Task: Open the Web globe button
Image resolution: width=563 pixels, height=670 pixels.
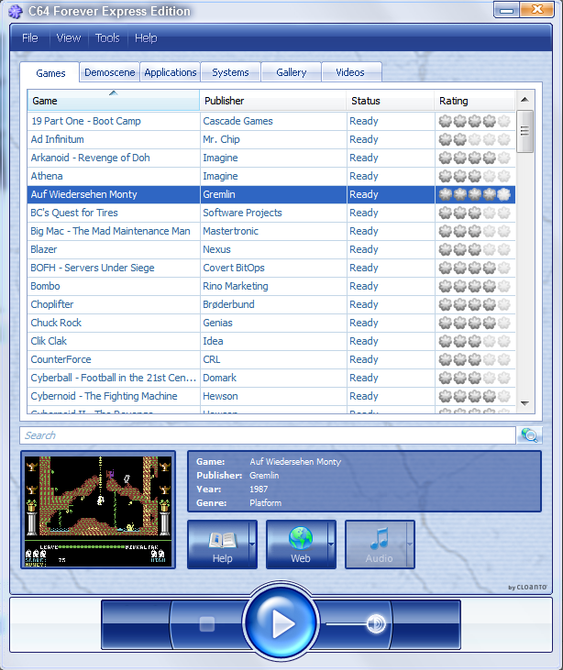Action: (x=297, y=545)
